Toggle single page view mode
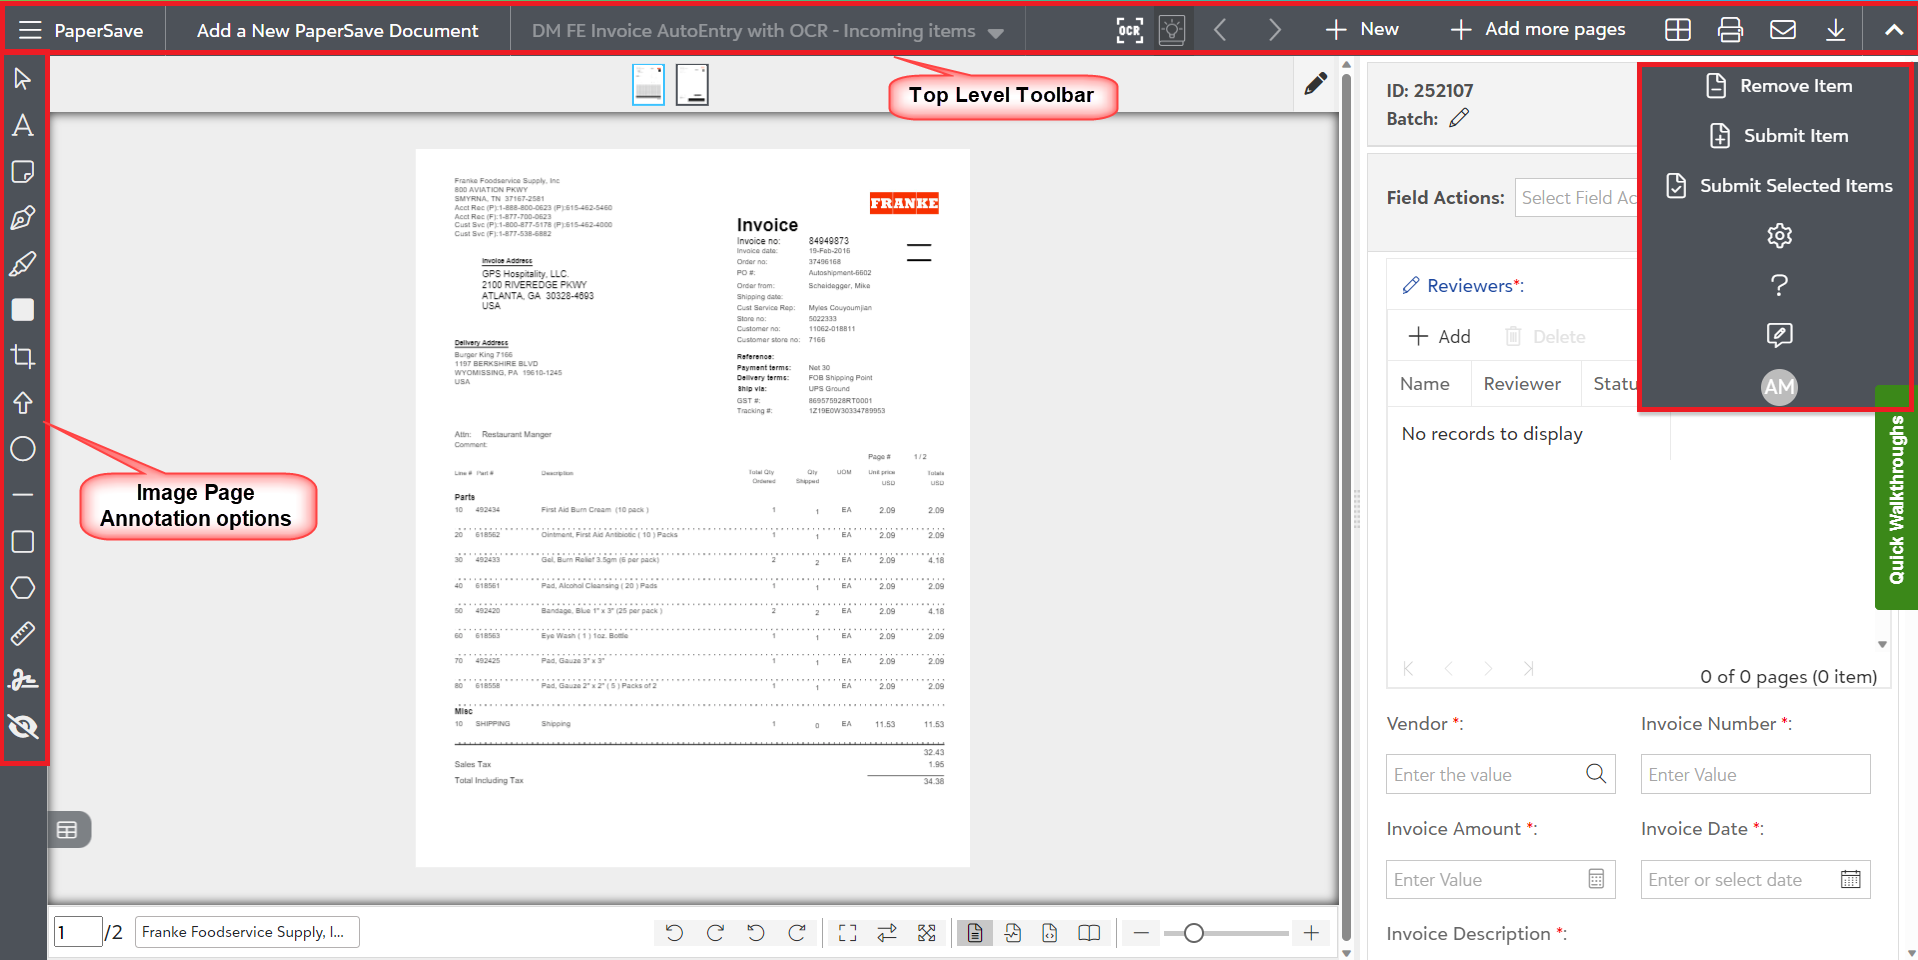The height and width of the screenshot is (960, 1918). tap(974, 933)
